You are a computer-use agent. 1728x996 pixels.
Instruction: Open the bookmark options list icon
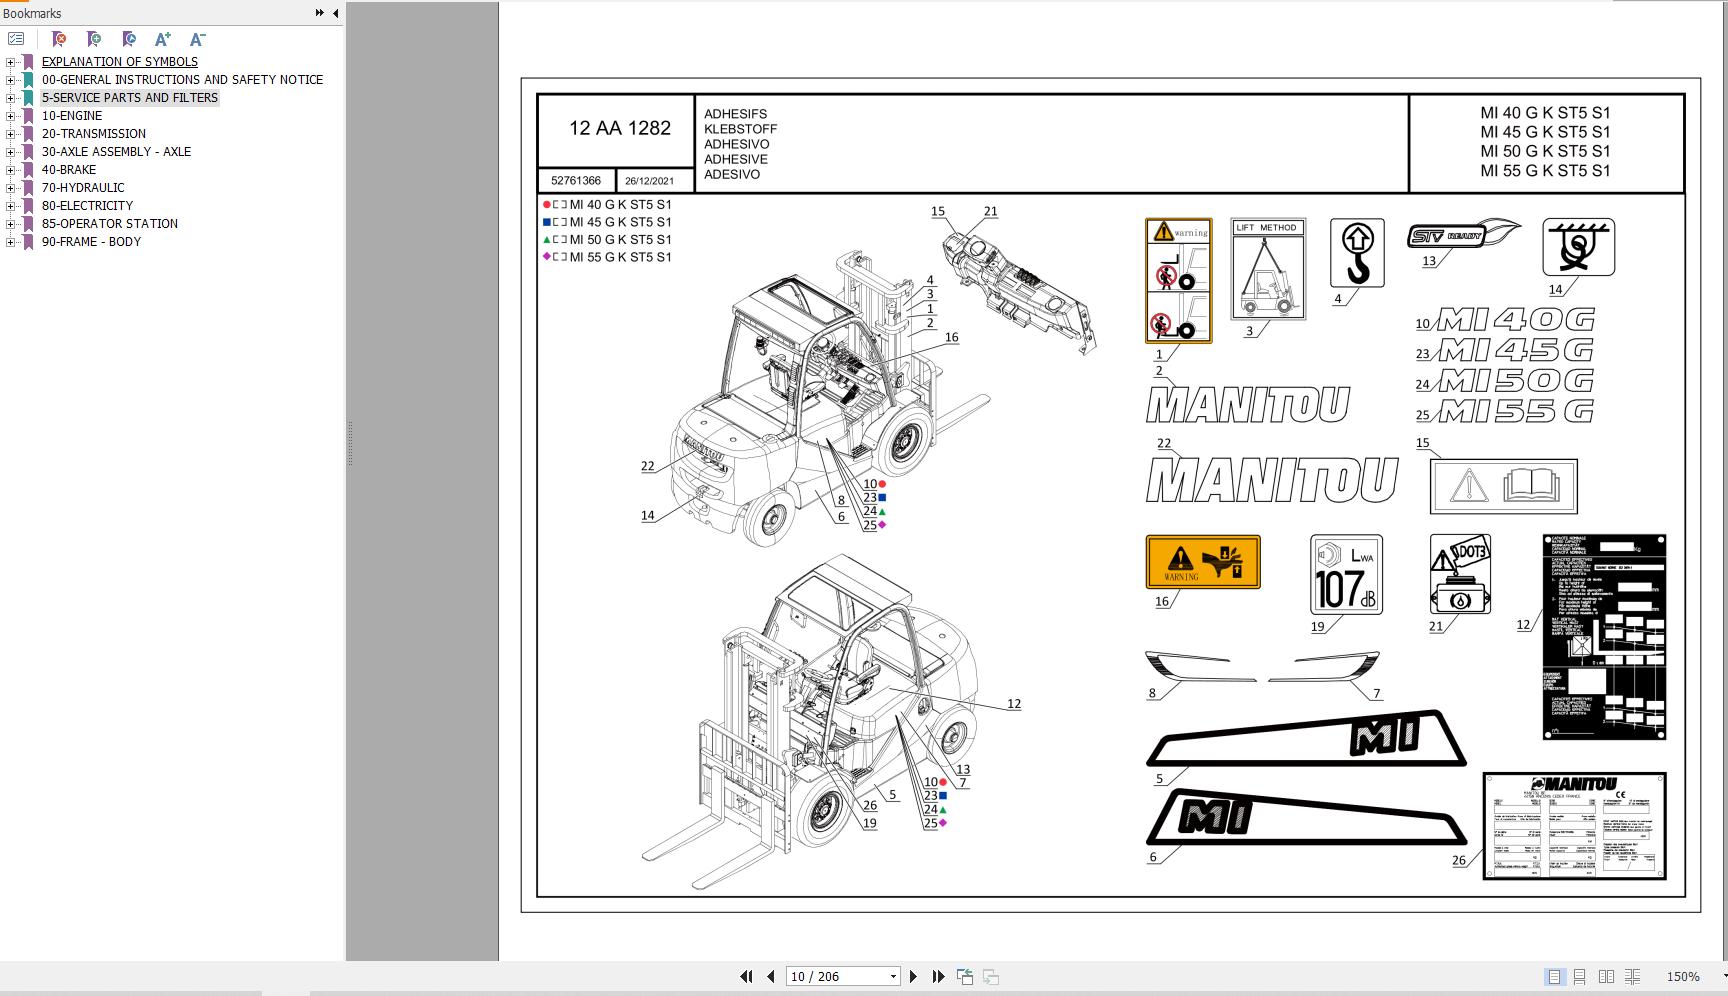(x=16, y=39)
